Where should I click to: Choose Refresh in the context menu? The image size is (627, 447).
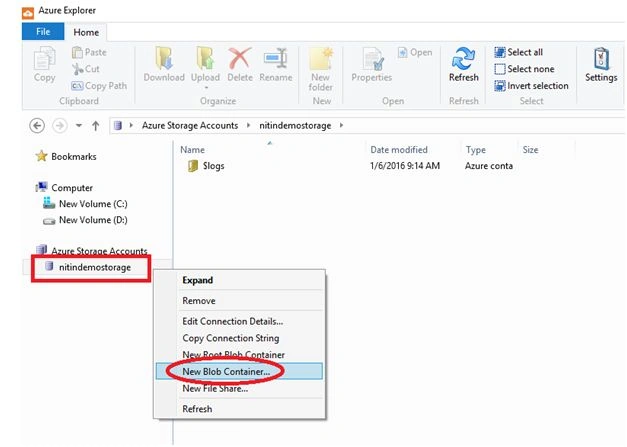[x=197, y=409]
